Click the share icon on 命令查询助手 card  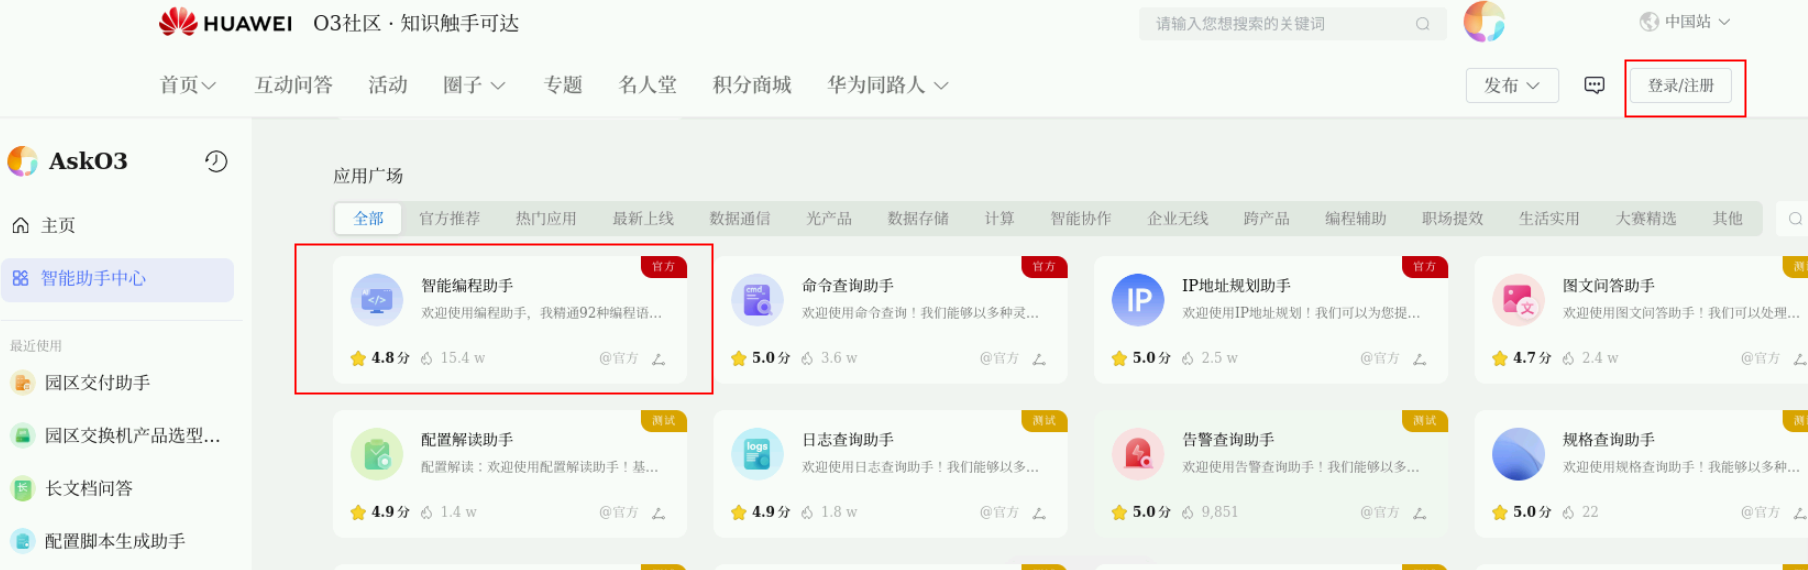point(1039,358)
